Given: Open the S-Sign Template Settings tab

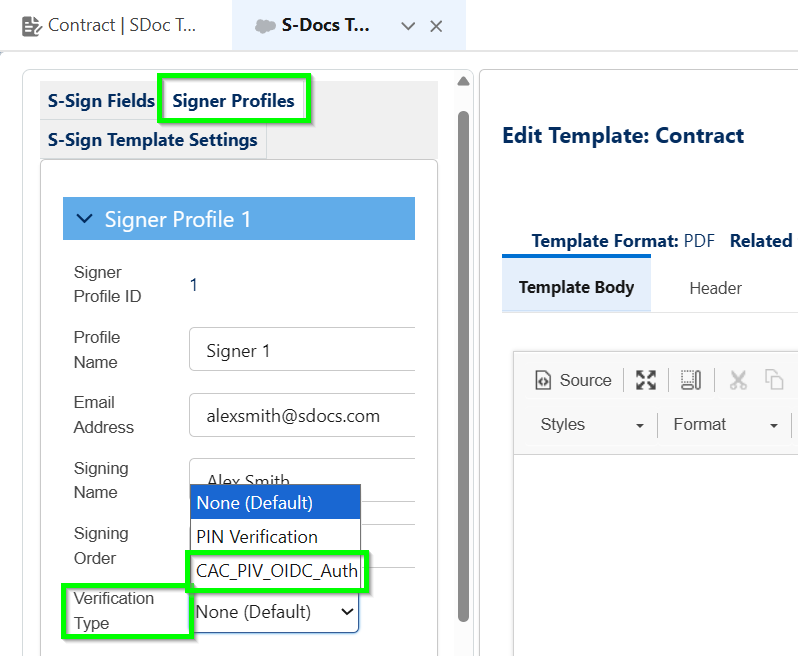Looking at the screenshot, I should (x=153, y=140).
